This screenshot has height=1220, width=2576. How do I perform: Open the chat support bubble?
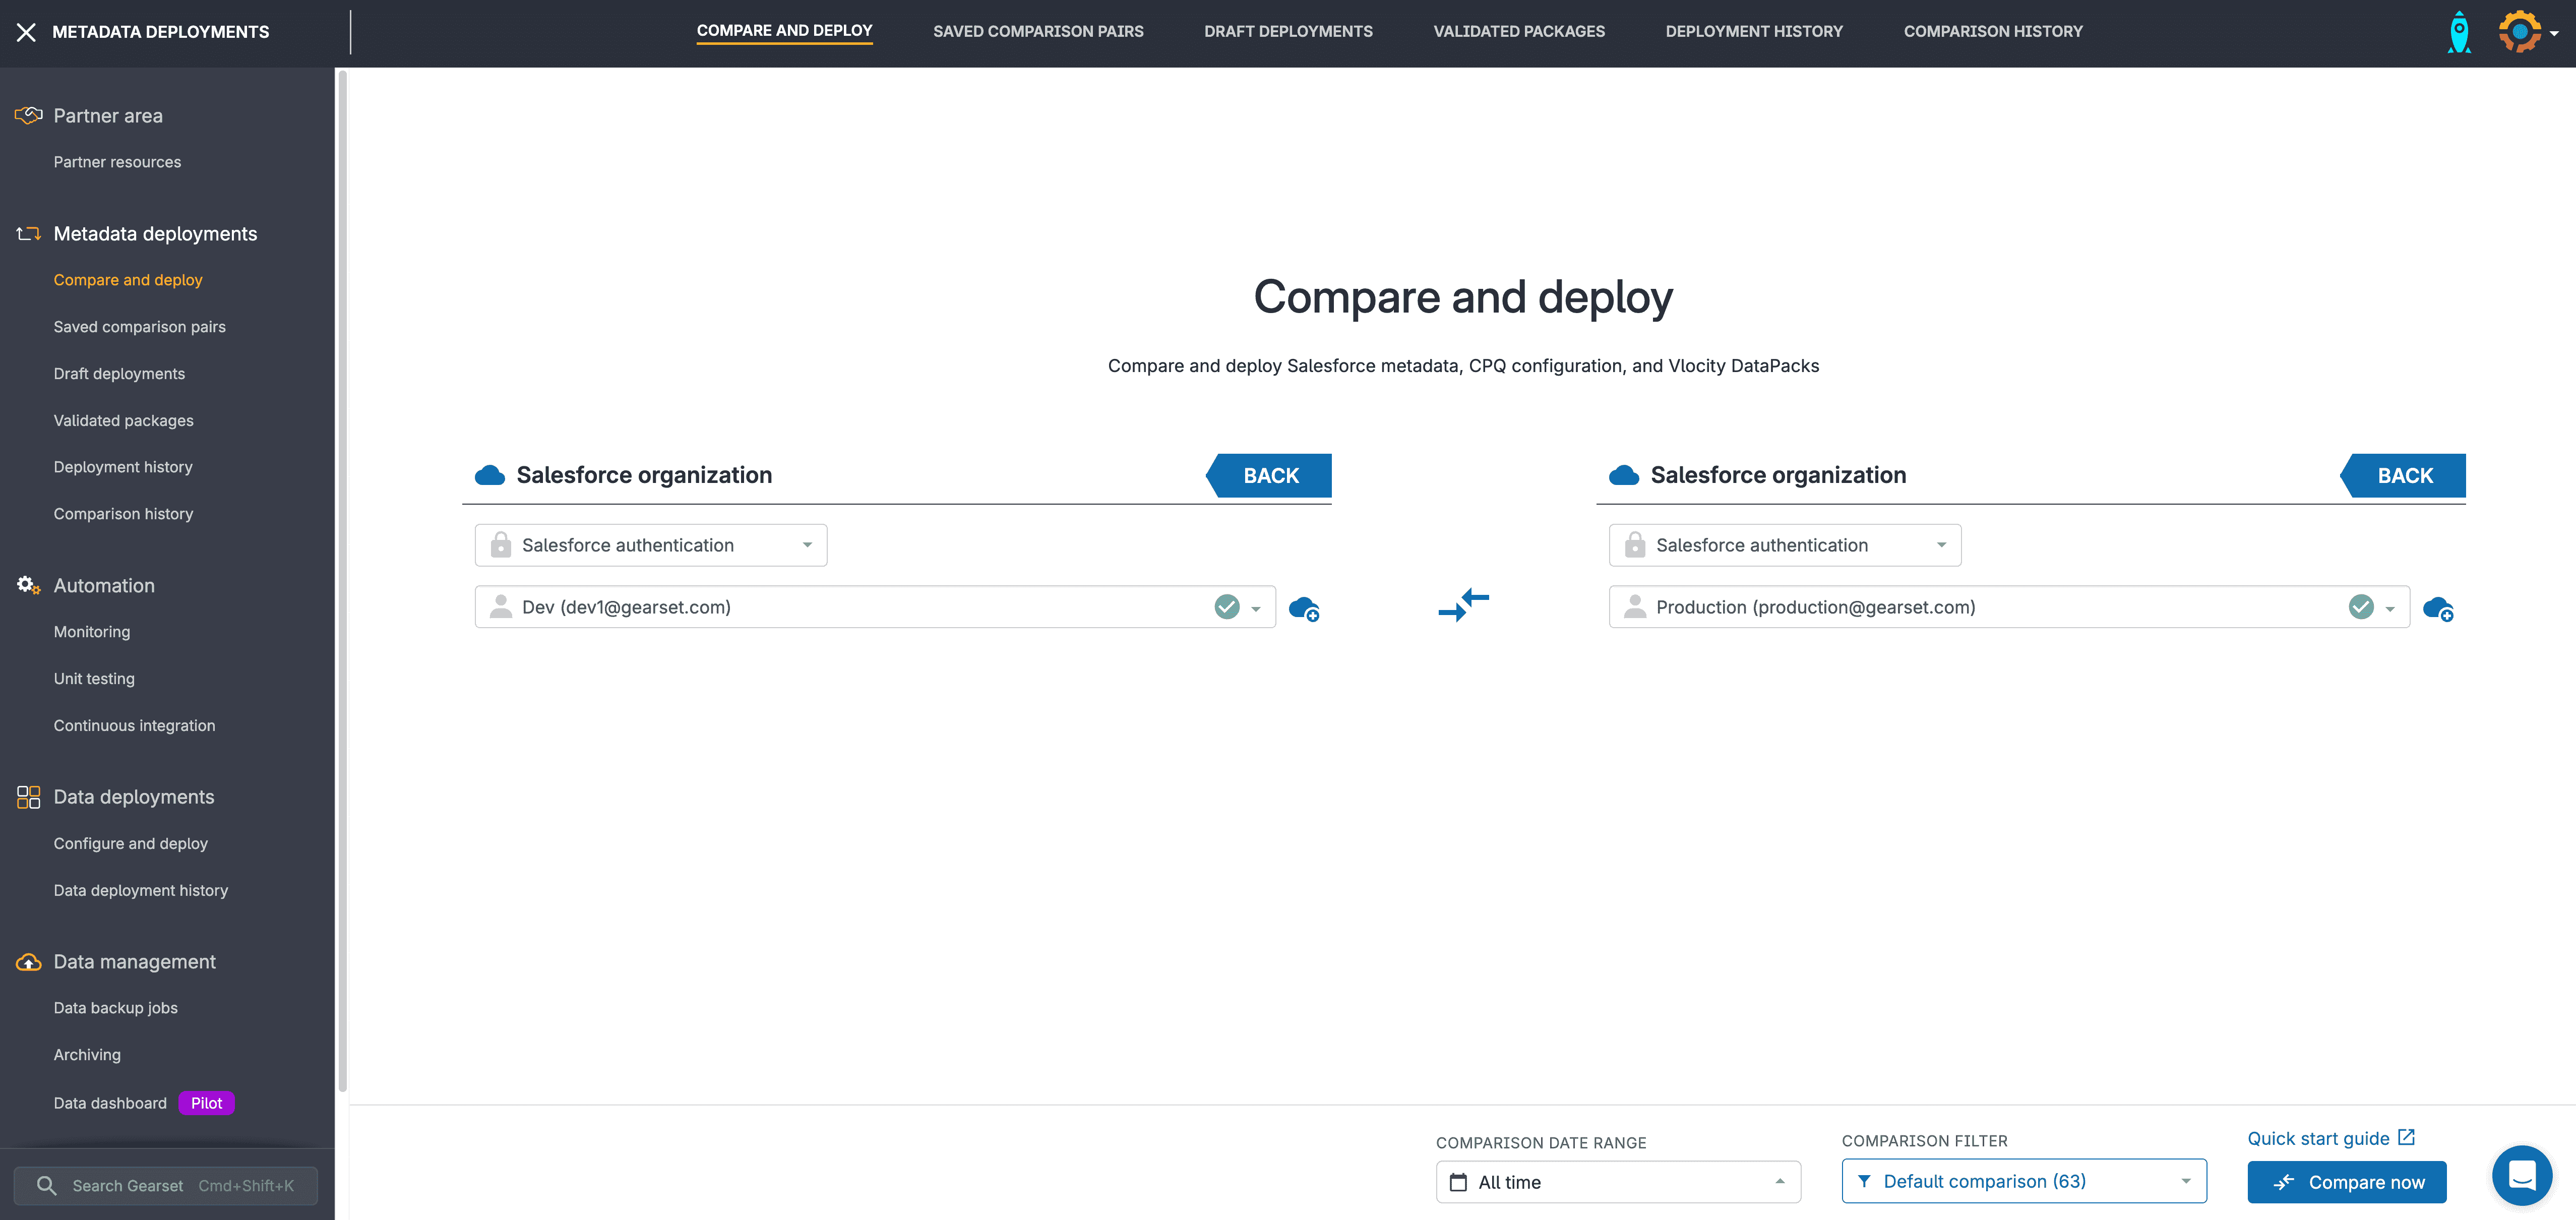pyautogui.click(x=2521, y=1175)
